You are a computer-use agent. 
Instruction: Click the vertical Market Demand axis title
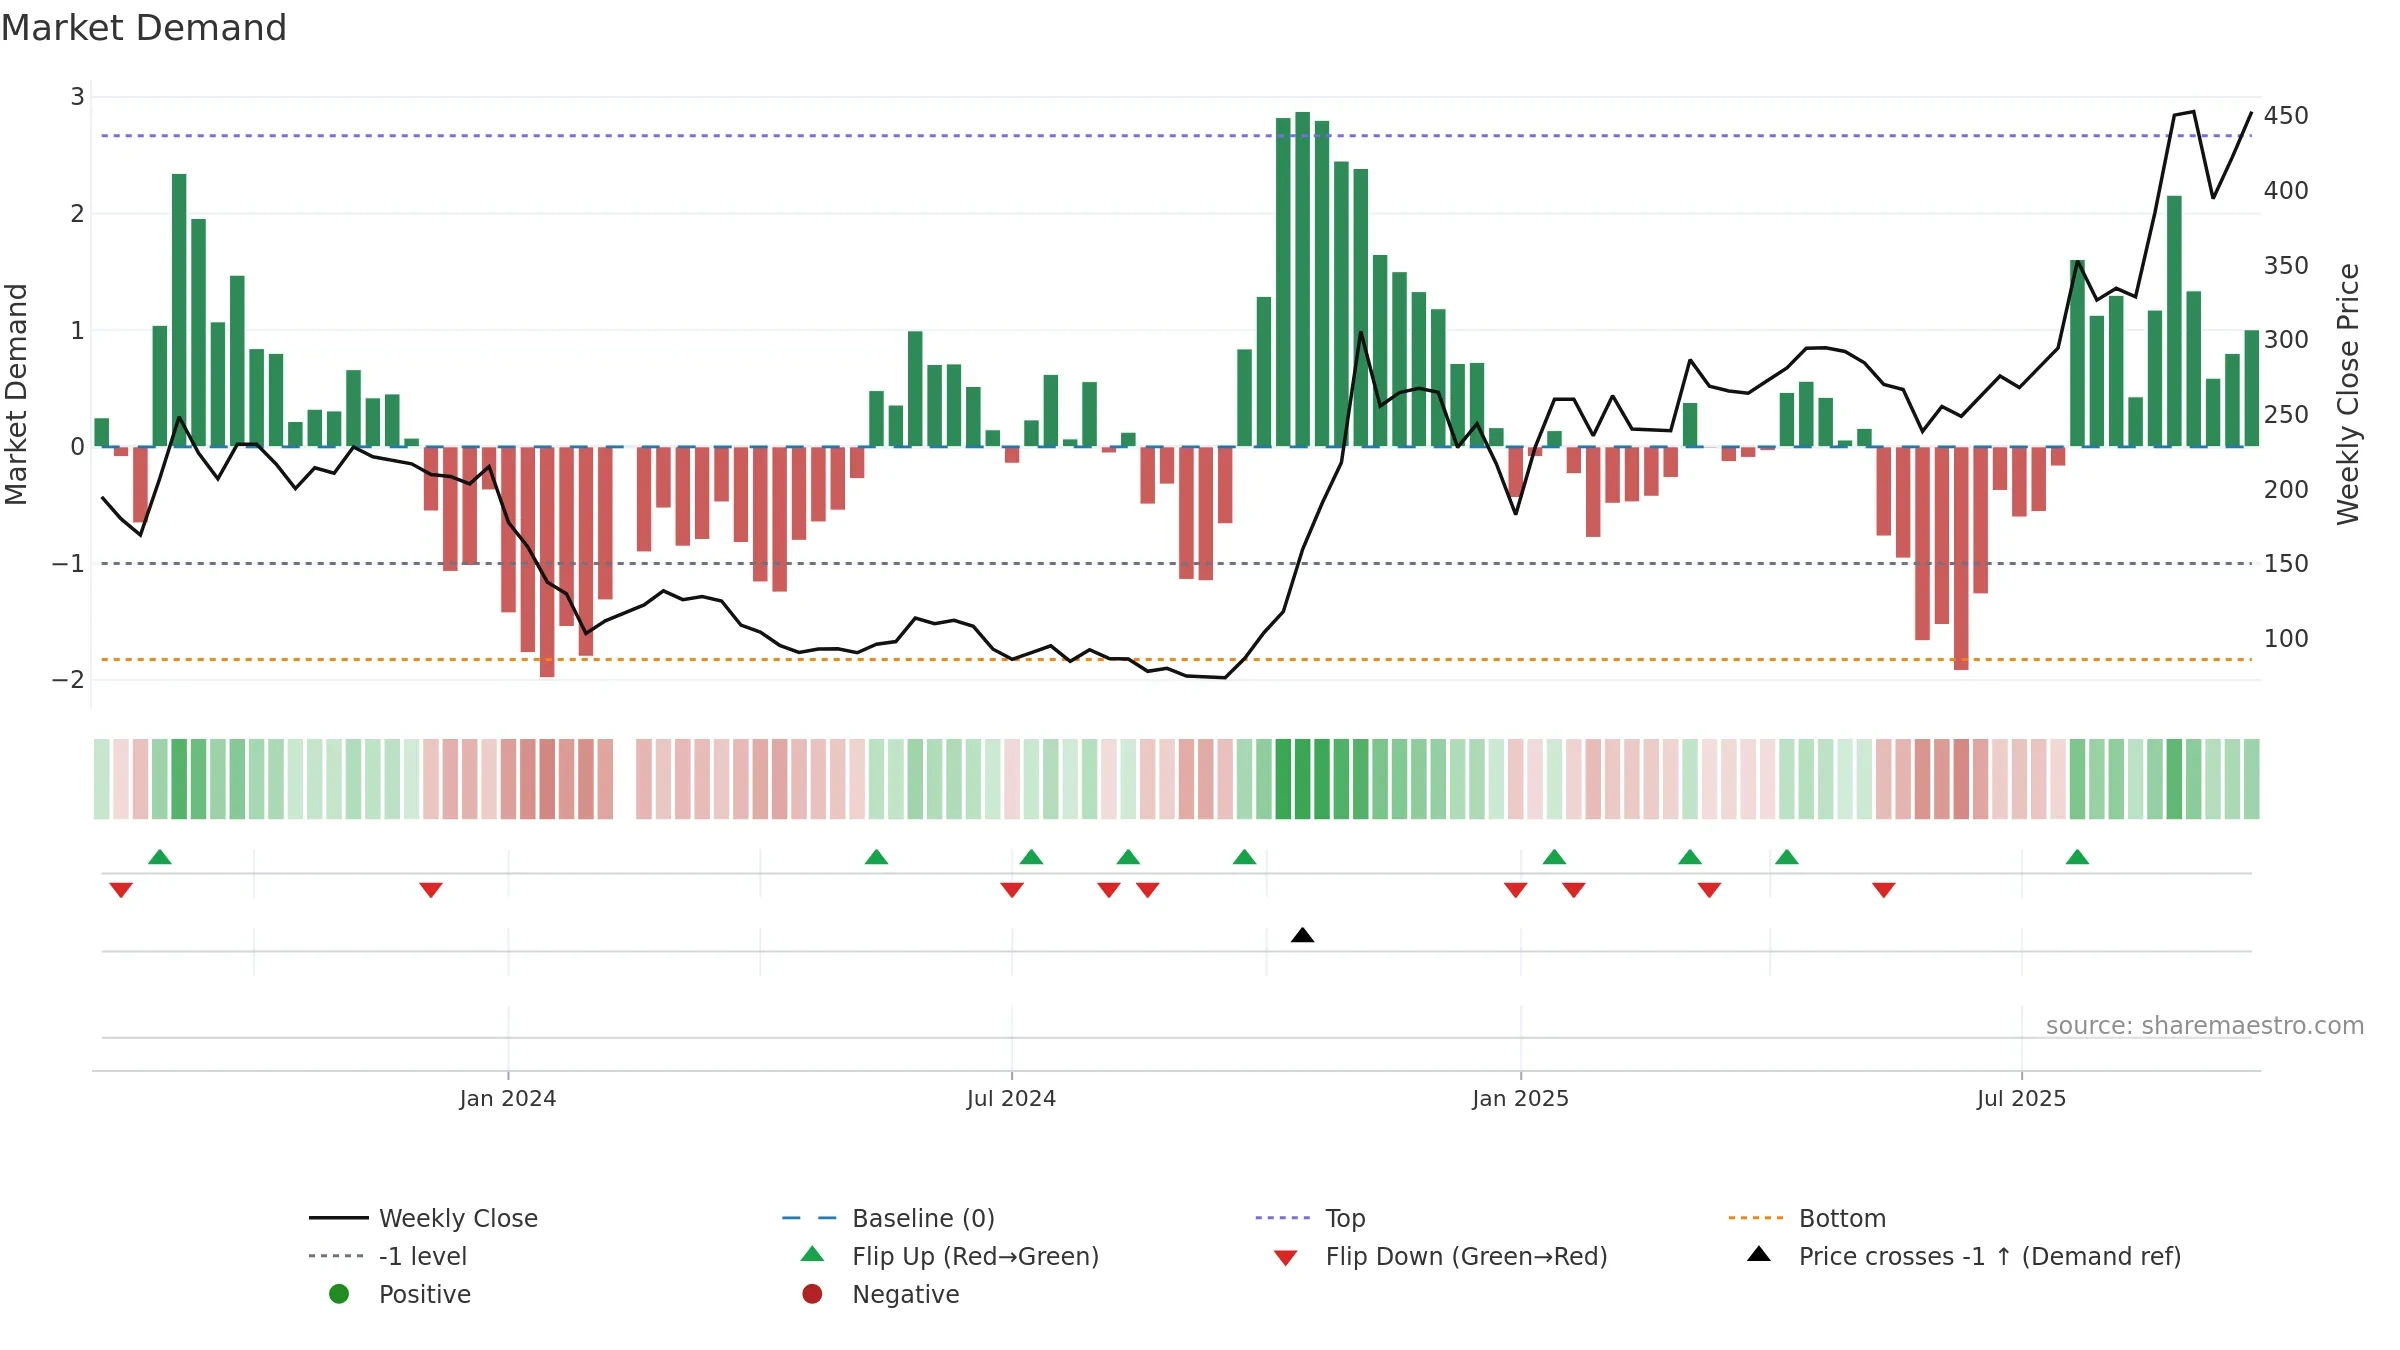click(16, 394)
